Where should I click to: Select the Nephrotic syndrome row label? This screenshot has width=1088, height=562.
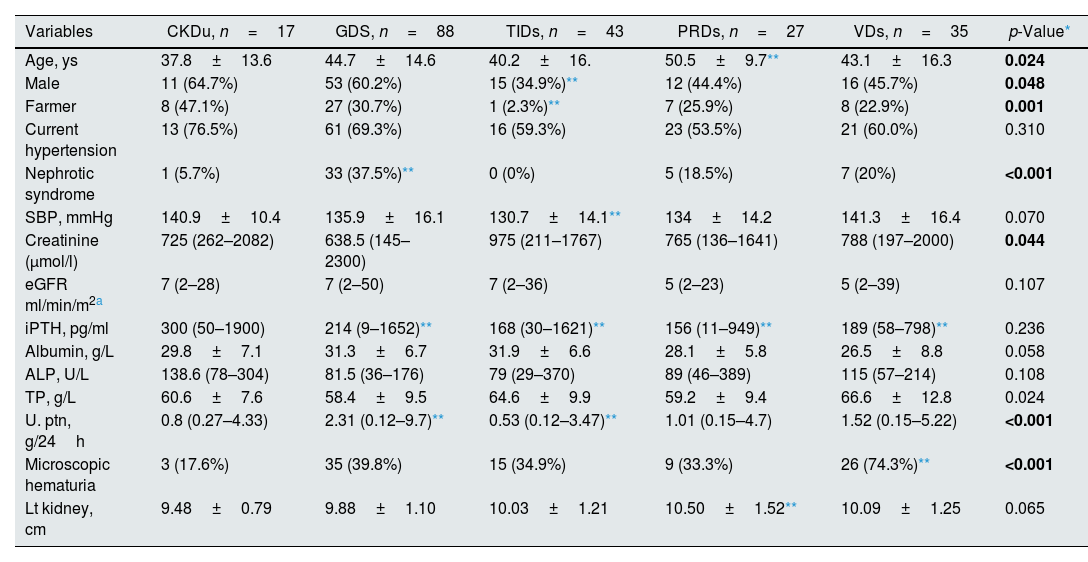pyautogui.click(x=62, y=184)
